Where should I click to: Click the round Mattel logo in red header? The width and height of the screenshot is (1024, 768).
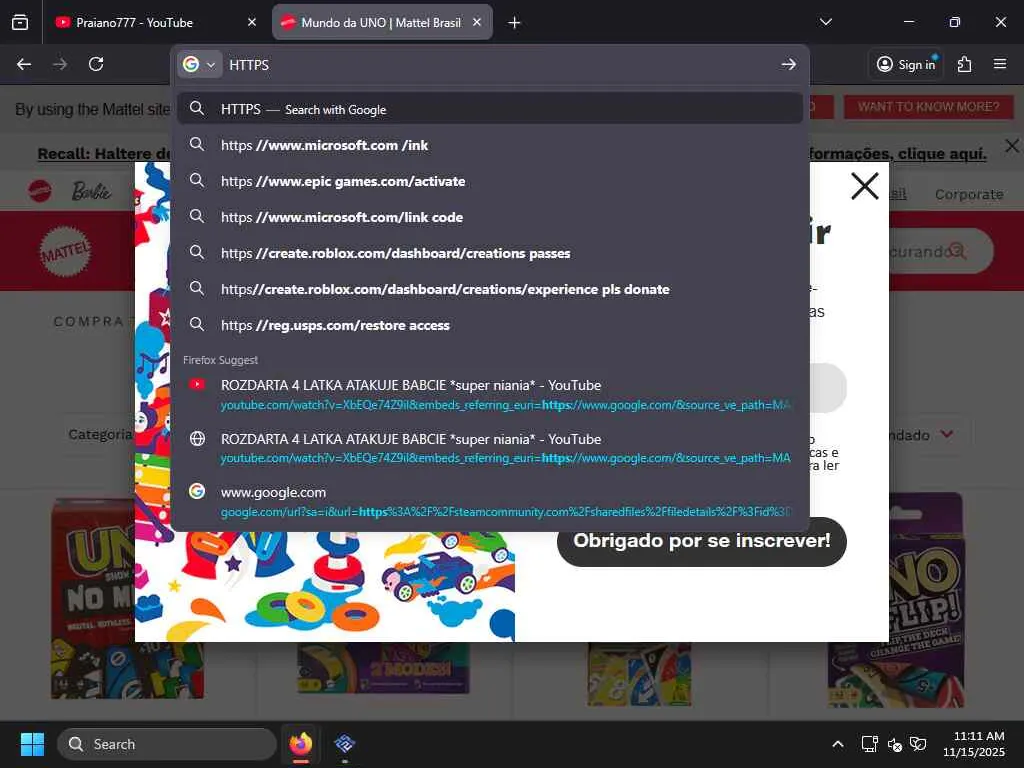tap(65, 251)
